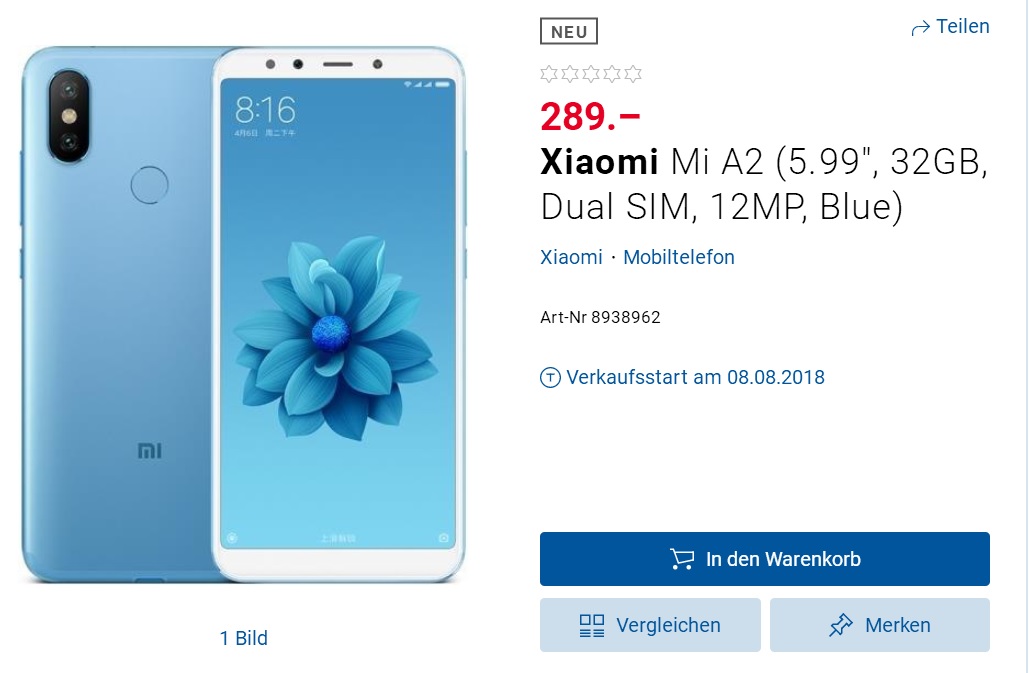Image resolution: width=1029 pixels, height=673 pixels.
Task: Click the 289.– price
Action: (x=590, y=117)
